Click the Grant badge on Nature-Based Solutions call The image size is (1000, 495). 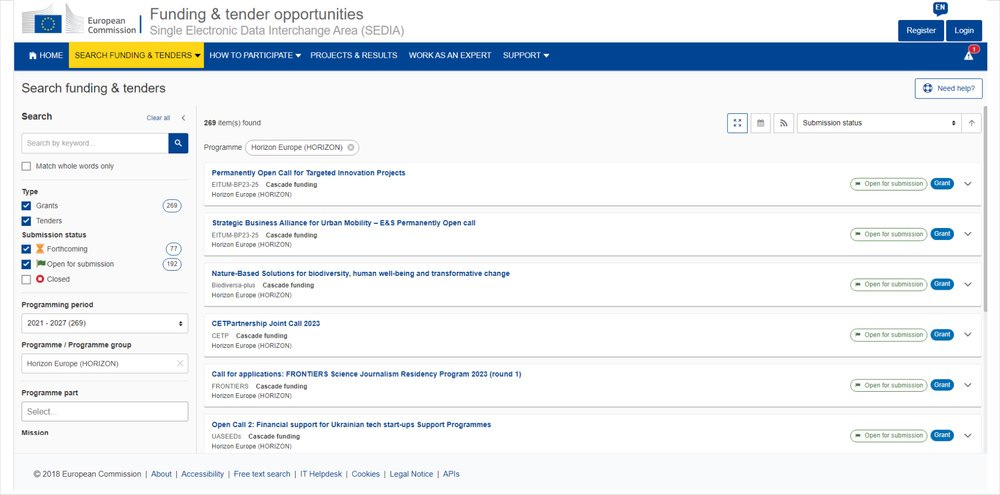click(x=942, y=284)
